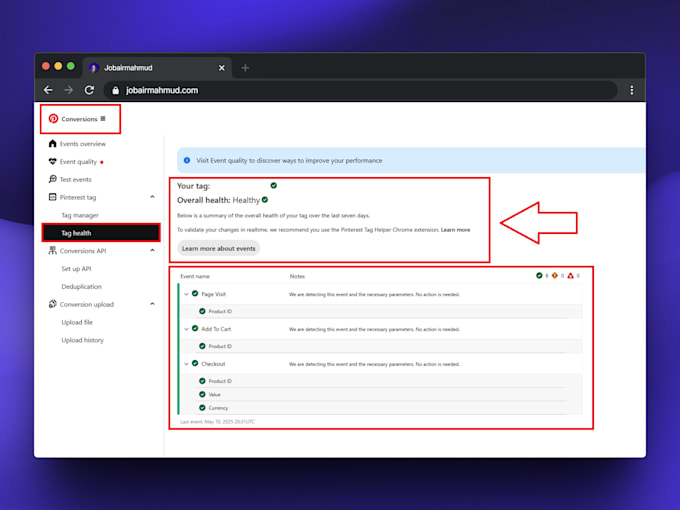Open Deduplication page

click(x=82, y=287)
